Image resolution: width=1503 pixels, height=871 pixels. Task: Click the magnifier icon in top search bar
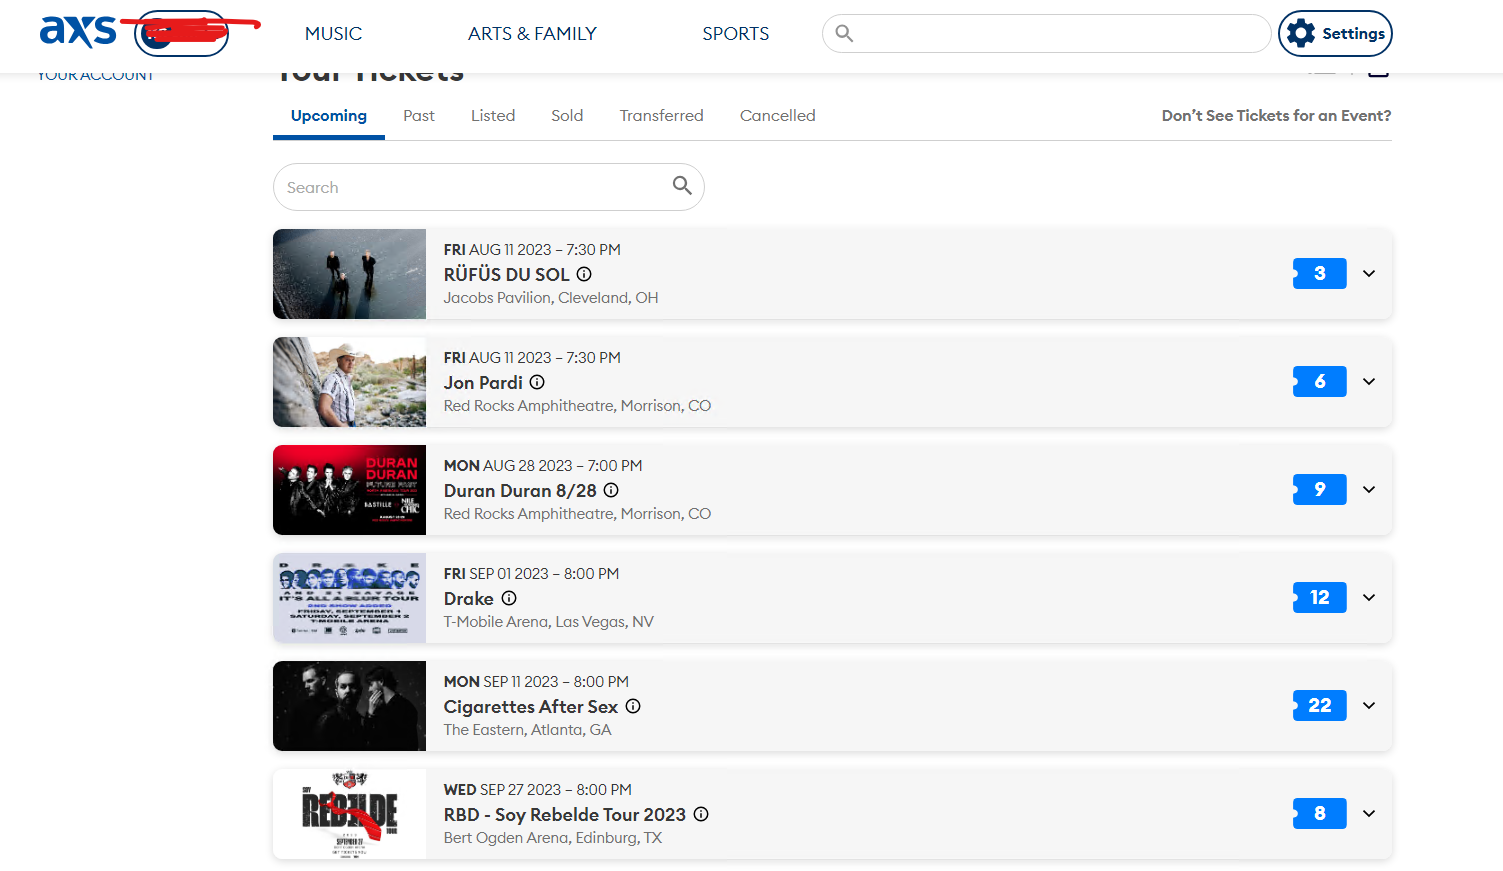click(844, 33)
